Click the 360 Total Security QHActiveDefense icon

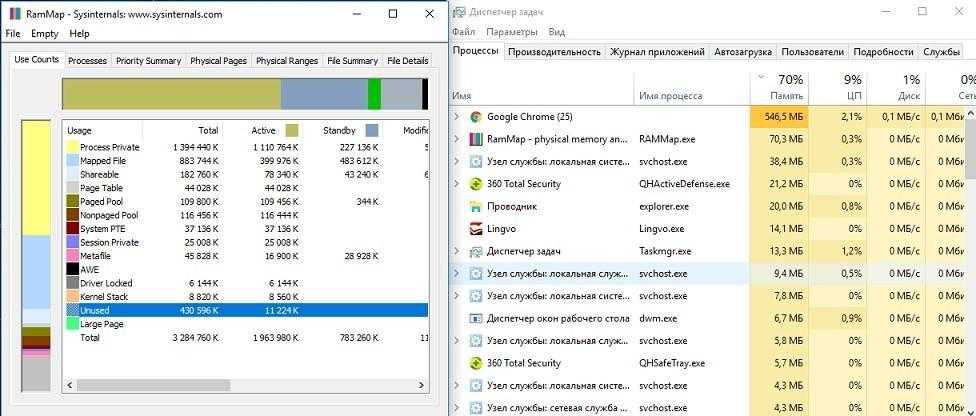(x=476, y=184)
